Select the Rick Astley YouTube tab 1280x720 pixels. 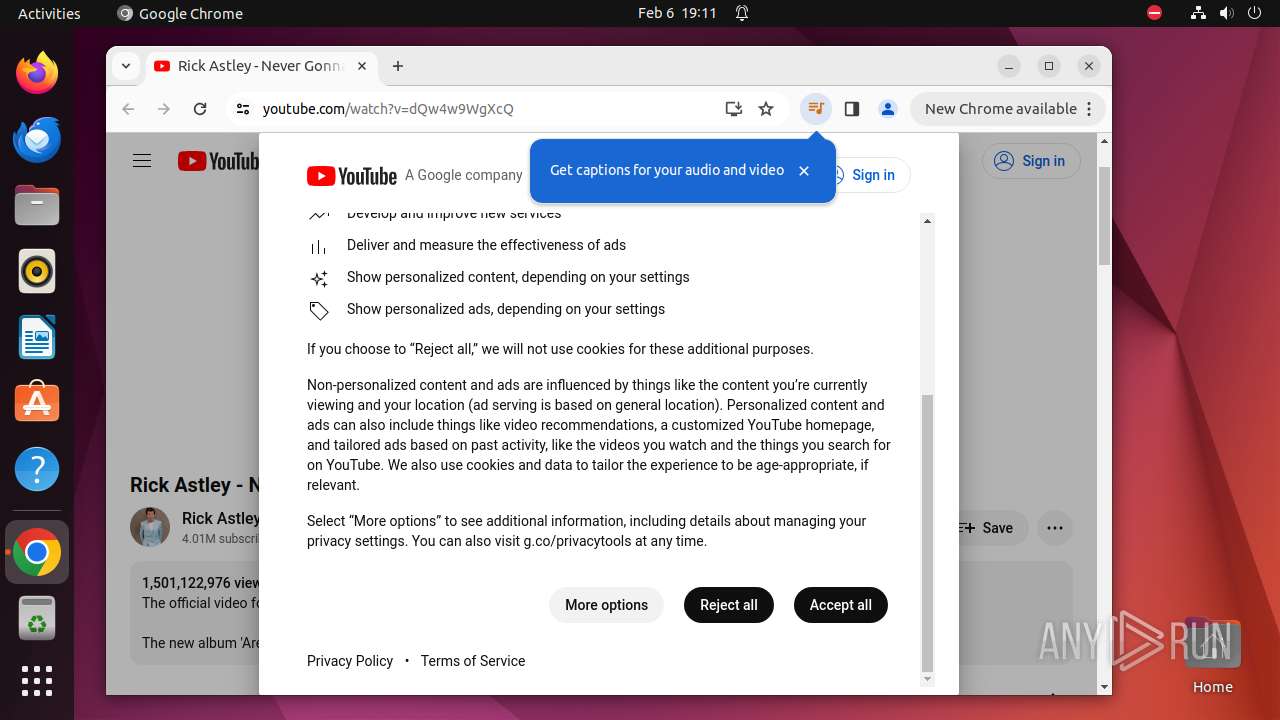[x=260, y=66]
